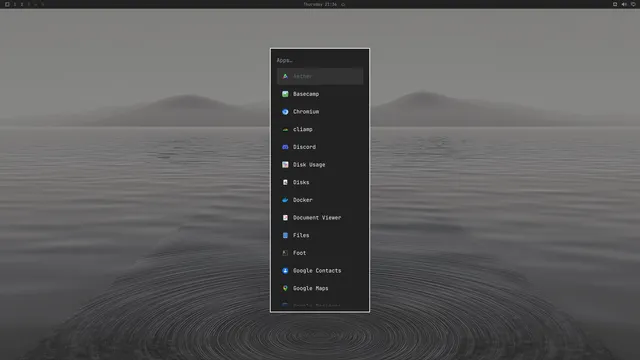
Task: Open the Foot terminal entry
Action: tap(320, 253)
